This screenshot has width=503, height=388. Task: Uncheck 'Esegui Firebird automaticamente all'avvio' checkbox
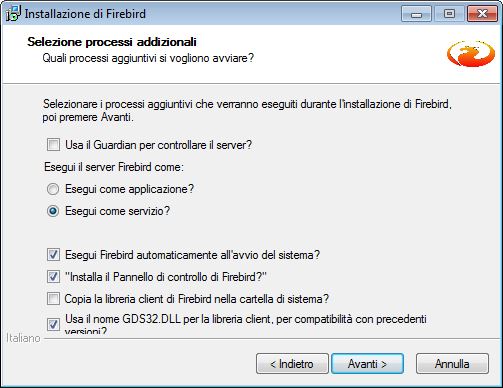pyautogui.click(x=53, y=255)
